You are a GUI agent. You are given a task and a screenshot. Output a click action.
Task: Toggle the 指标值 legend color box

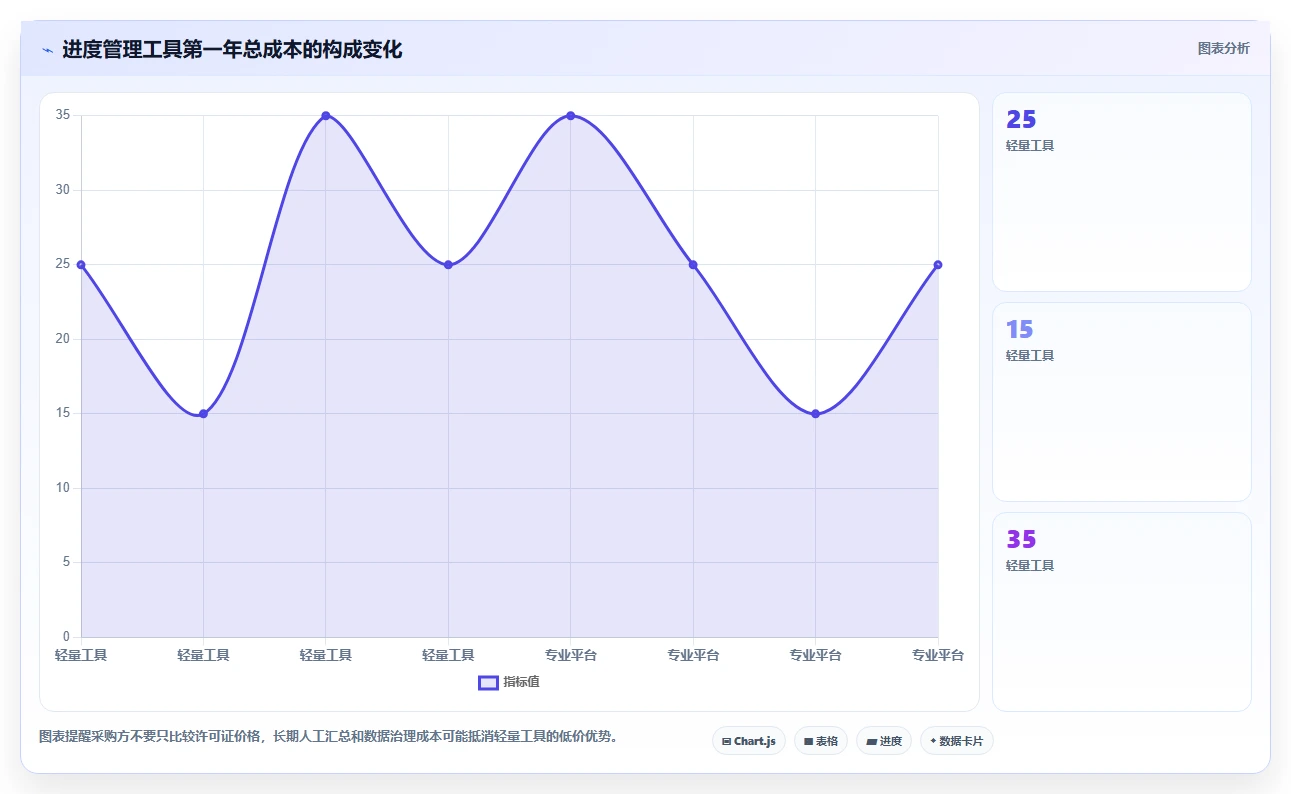tap(488, 682)
